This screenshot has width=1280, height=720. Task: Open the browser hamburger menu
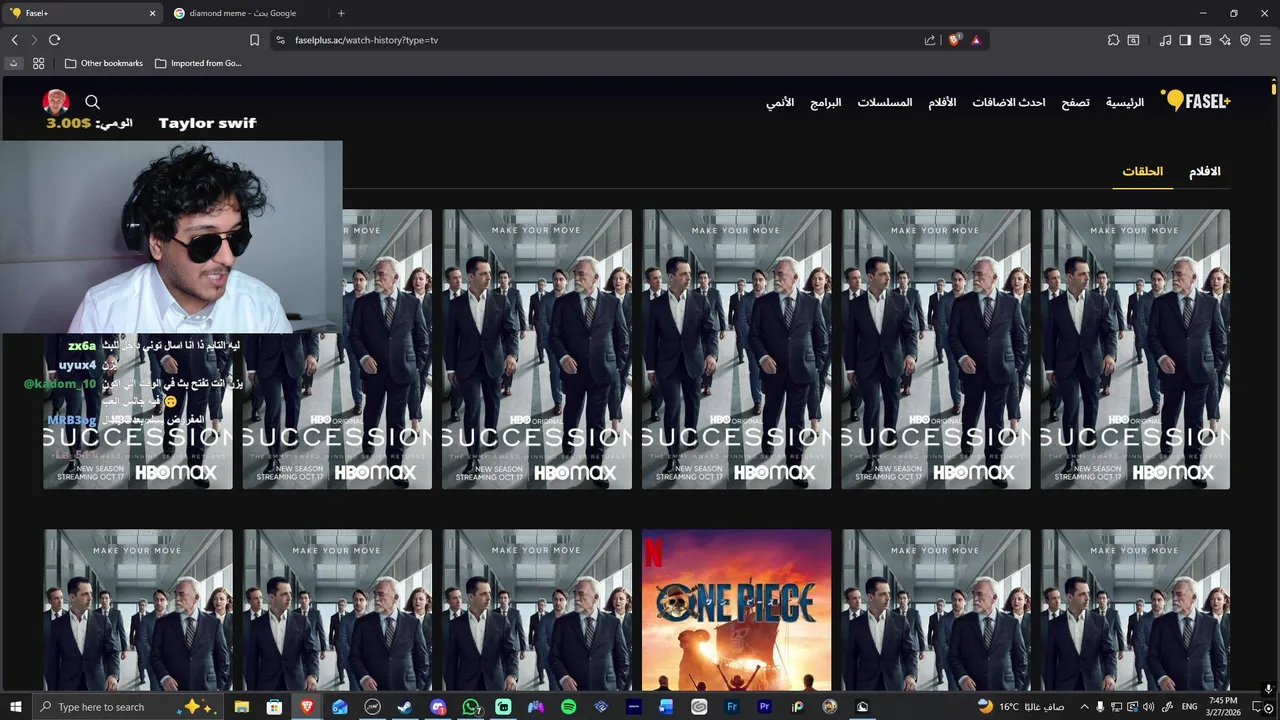point(1265,40)
